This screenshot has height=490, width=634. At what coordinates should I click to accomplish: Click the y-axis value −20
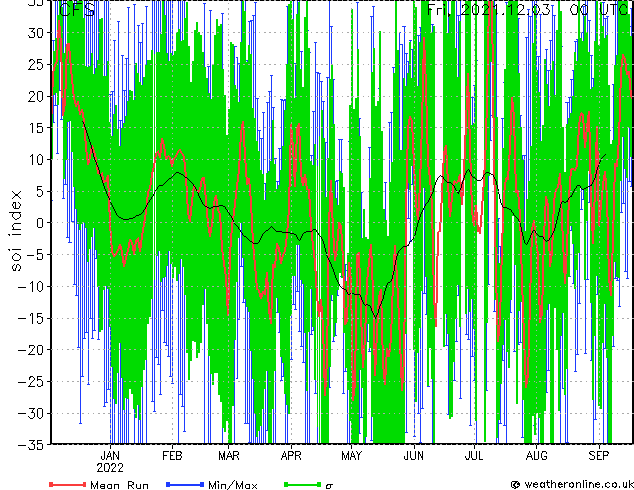(x=31, y=350)
